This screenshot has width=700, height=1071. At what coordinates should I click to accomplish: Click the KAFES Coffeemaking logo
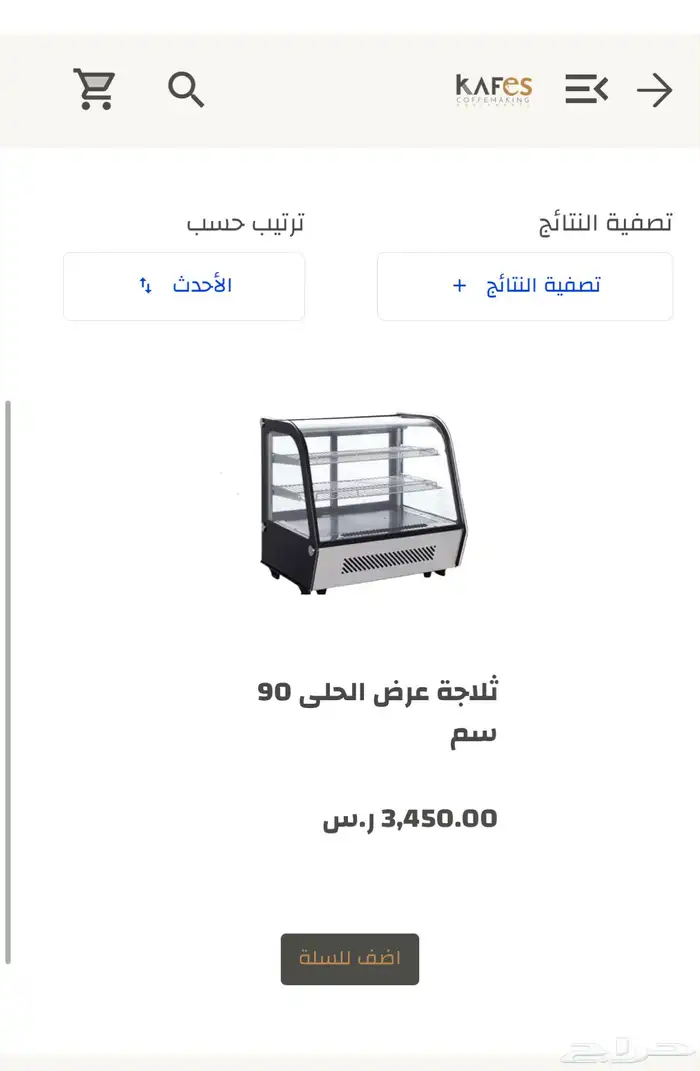[492, 90]
